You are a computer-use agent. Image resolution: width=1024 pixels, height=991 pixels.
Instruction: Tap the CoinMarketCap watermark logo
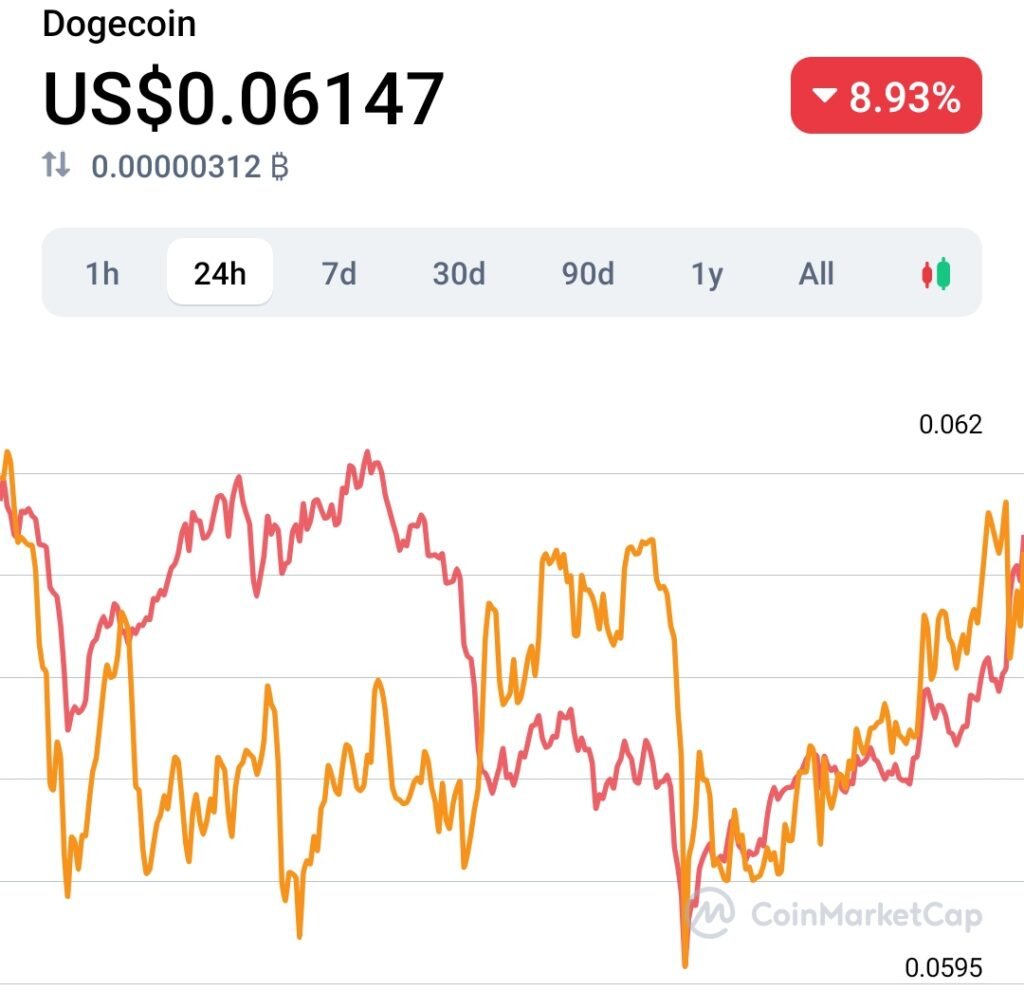[711, 912]
